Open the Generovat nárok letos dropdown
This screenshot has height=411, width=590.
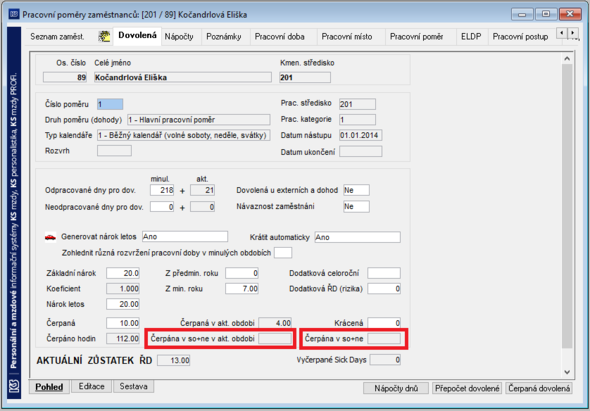point(185,237)
